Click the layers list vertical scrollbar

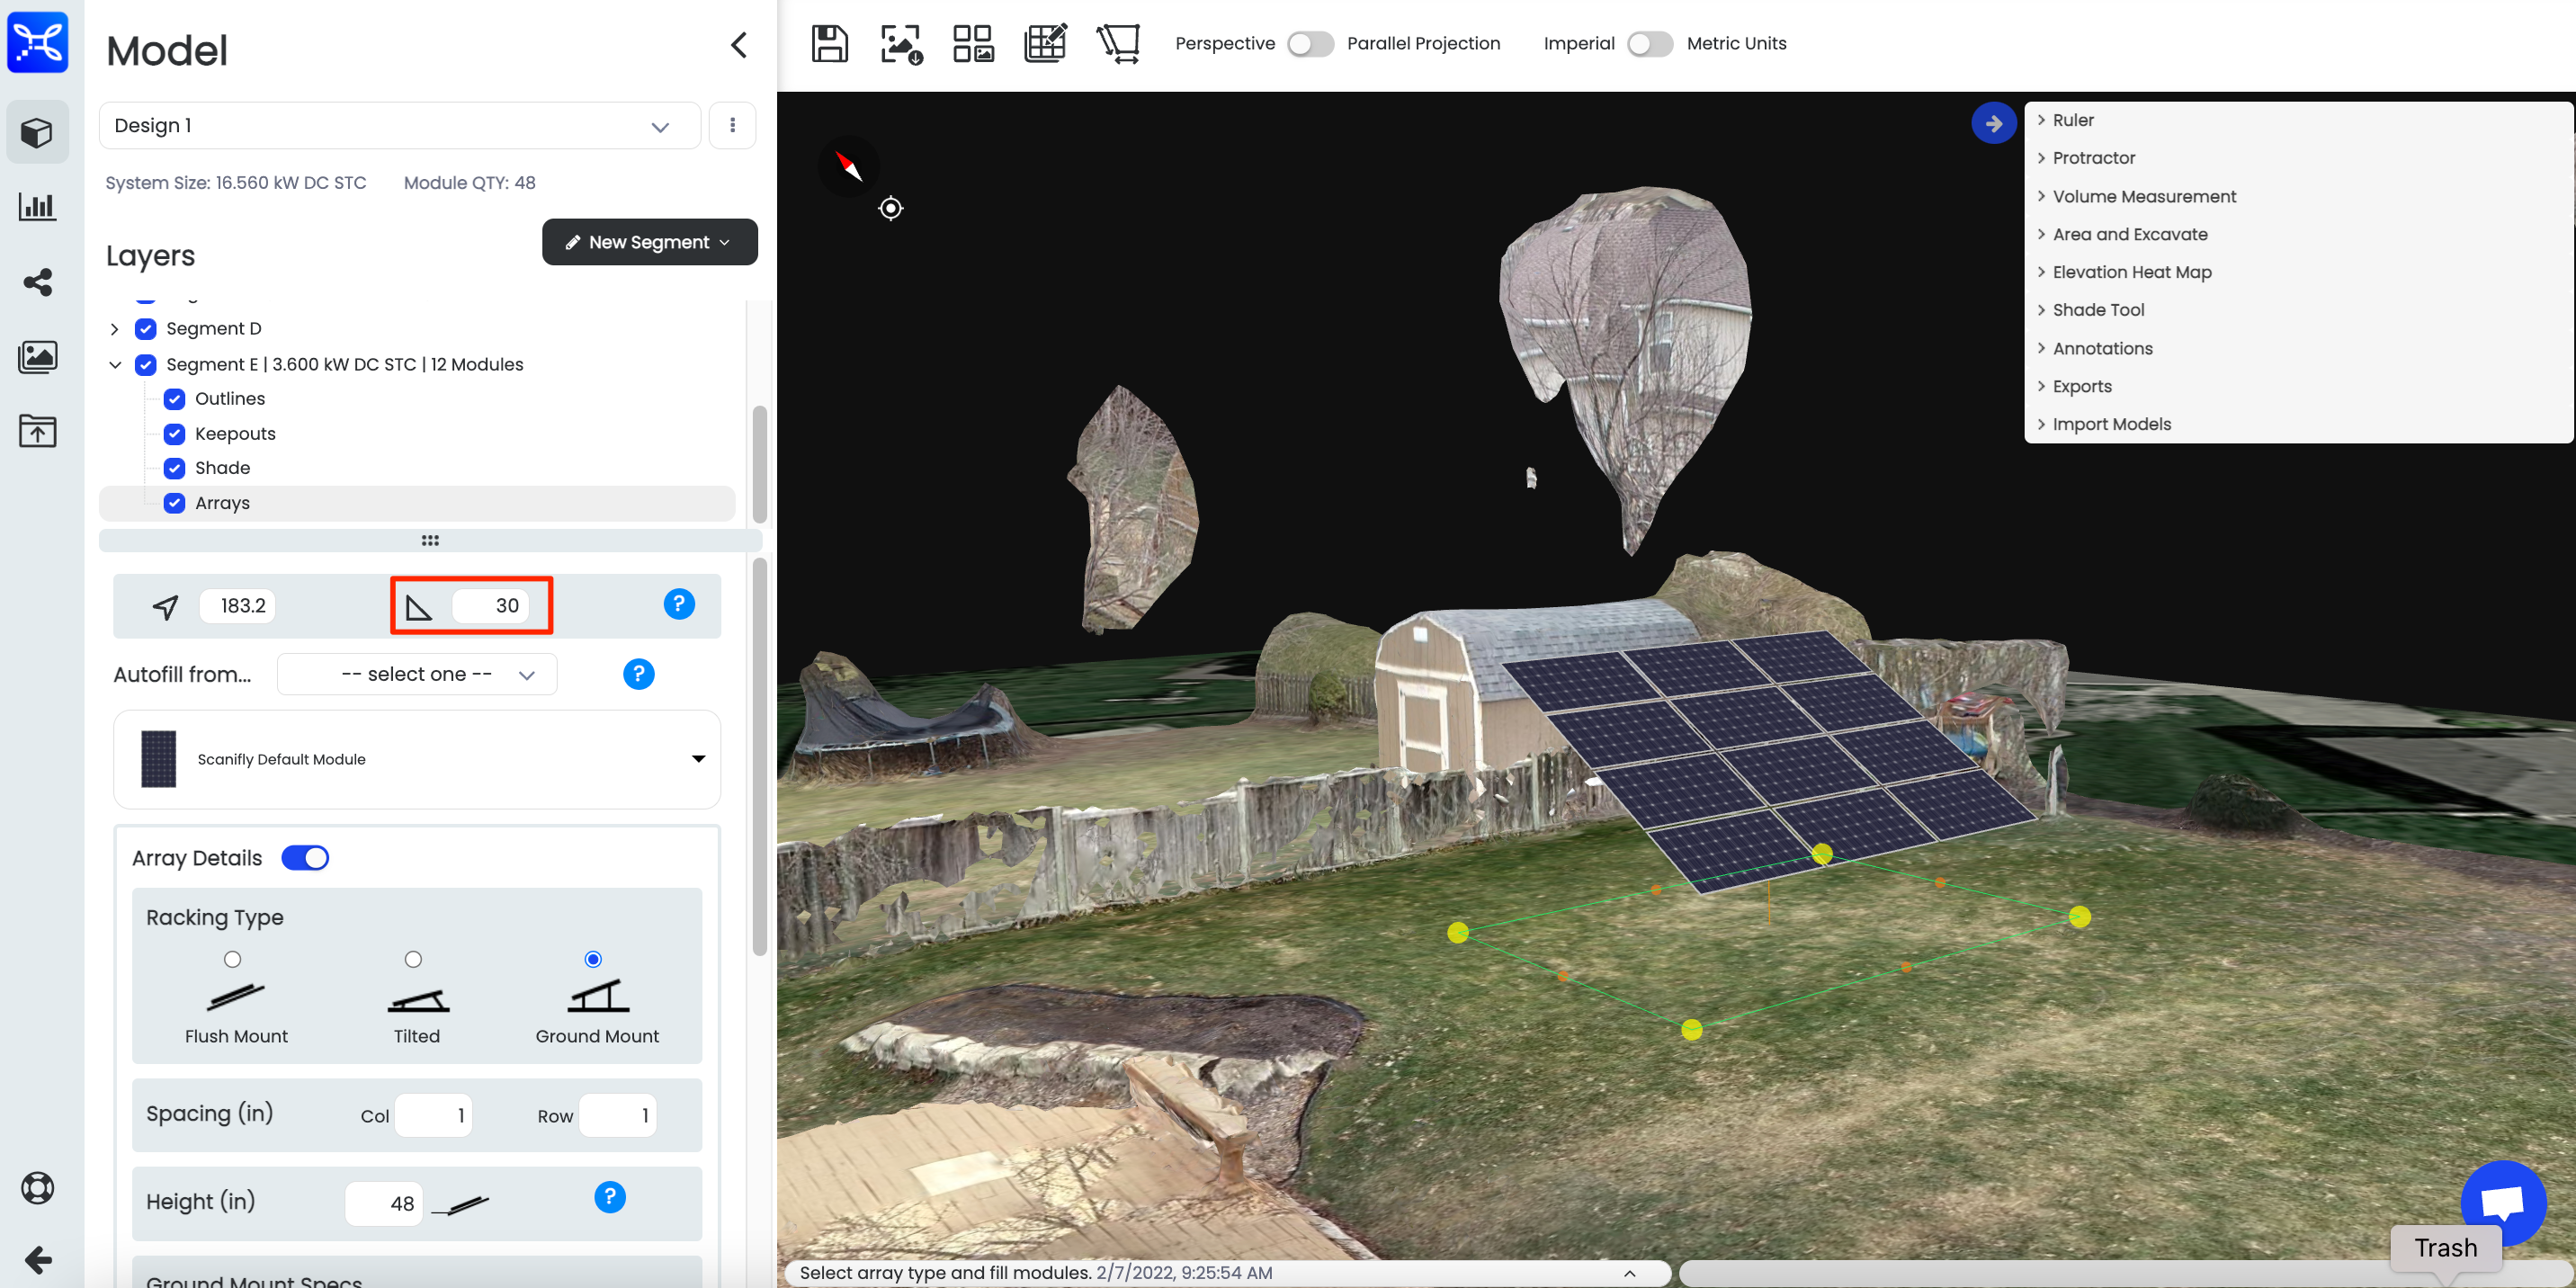[759, 464]
